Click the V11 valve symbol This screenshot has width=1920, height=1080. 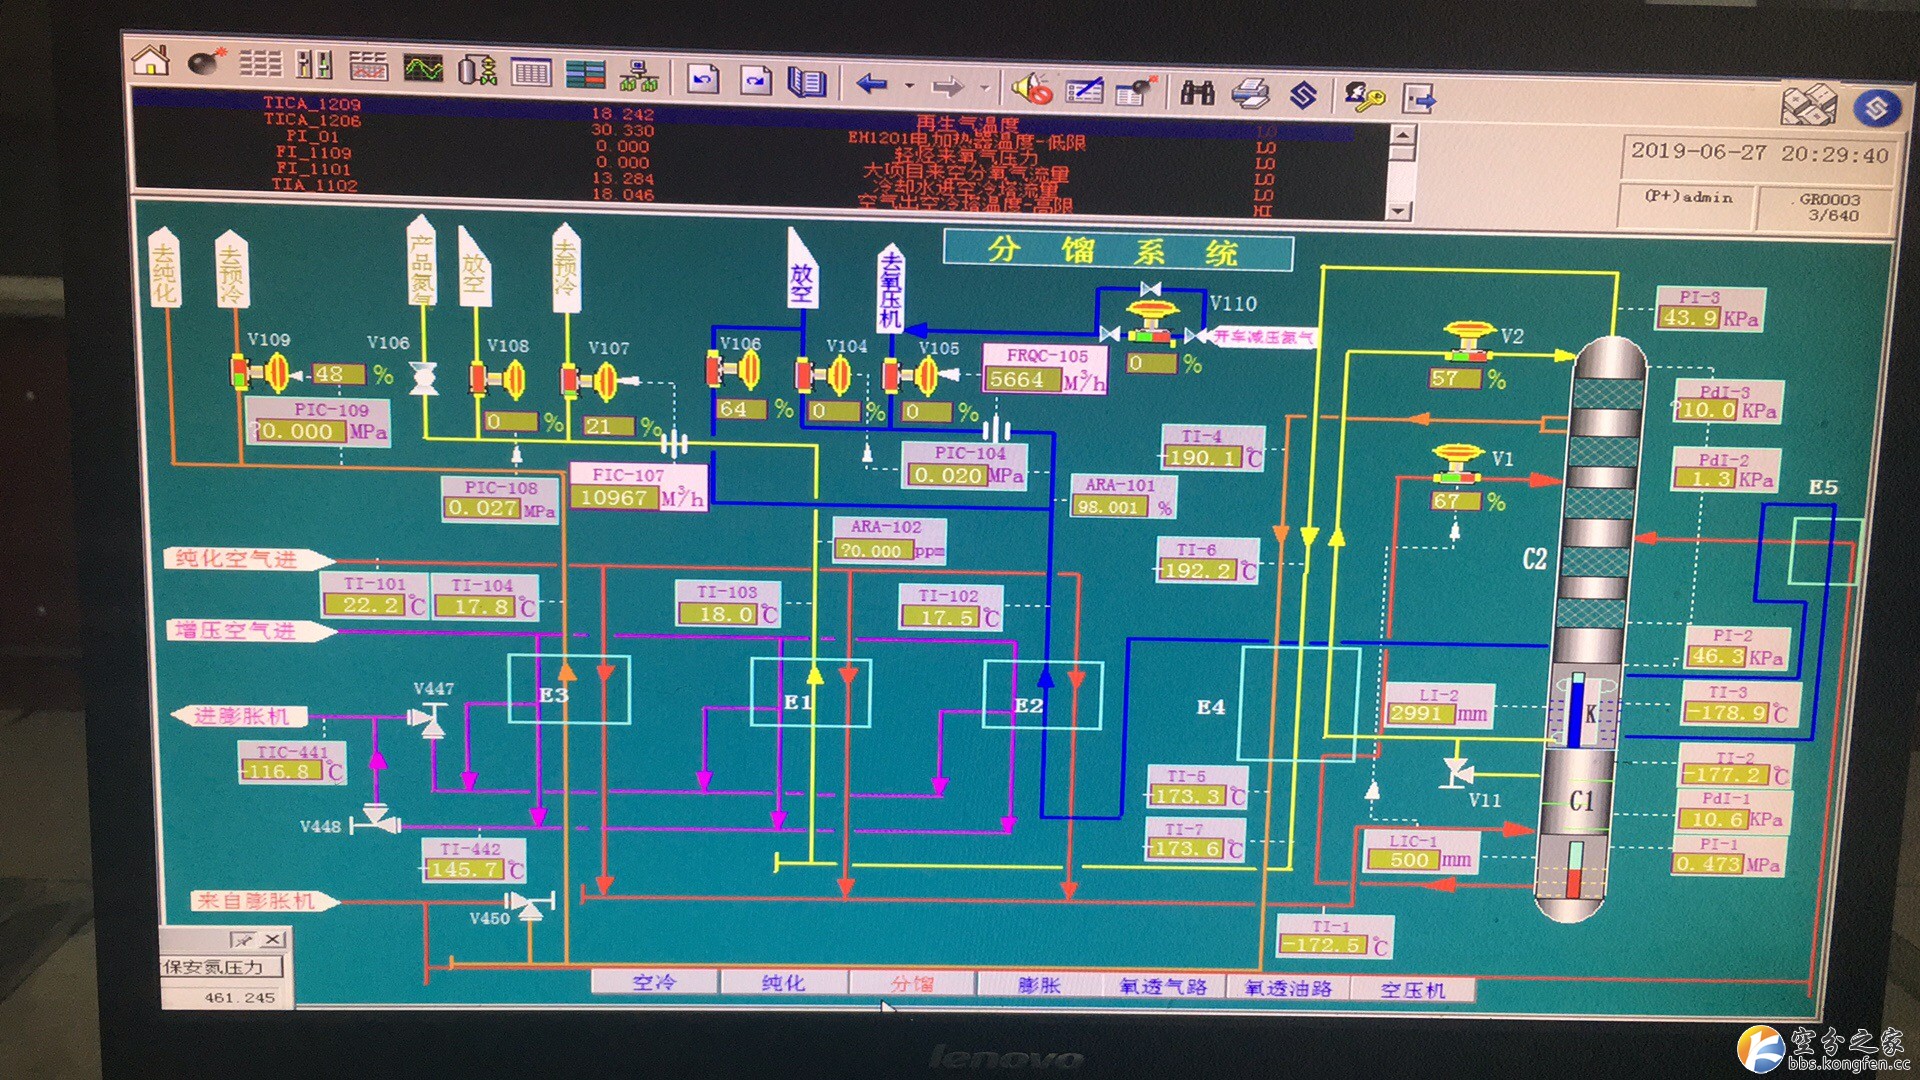[1458, 771]
